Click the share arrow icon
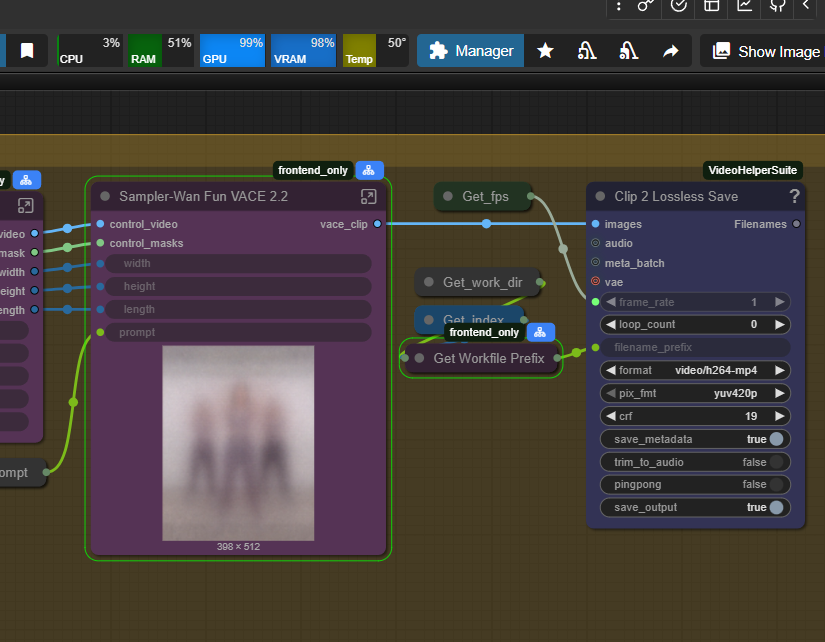 (x=670, y=51)
